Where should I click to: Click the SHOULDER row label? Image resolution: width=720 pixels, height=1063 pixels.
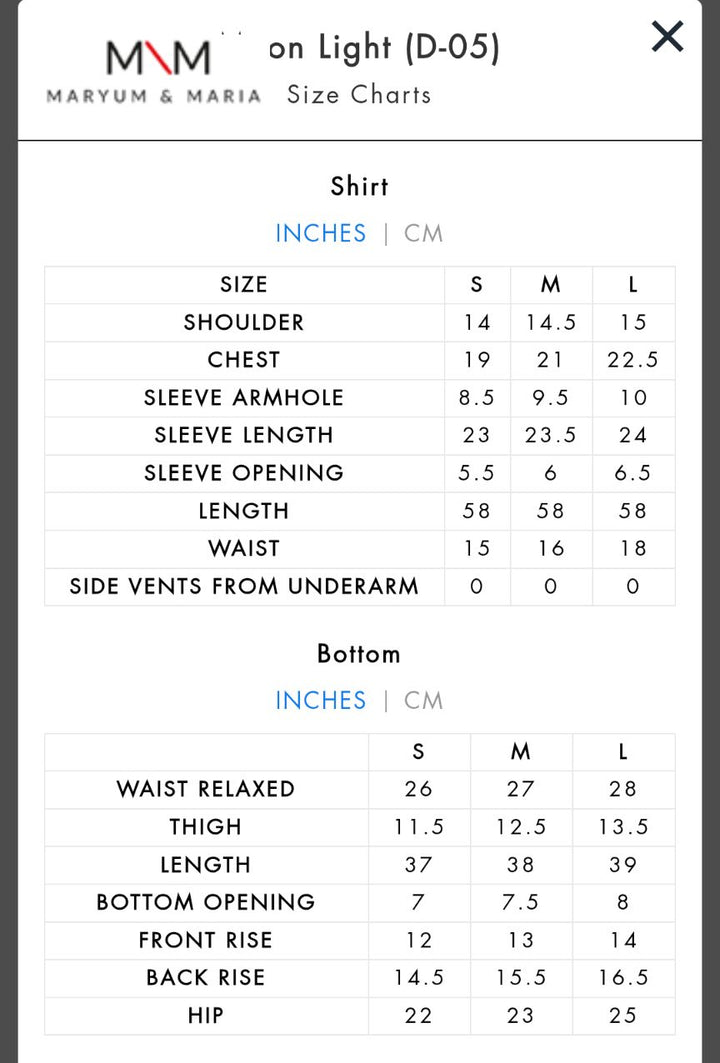point(244,323)
